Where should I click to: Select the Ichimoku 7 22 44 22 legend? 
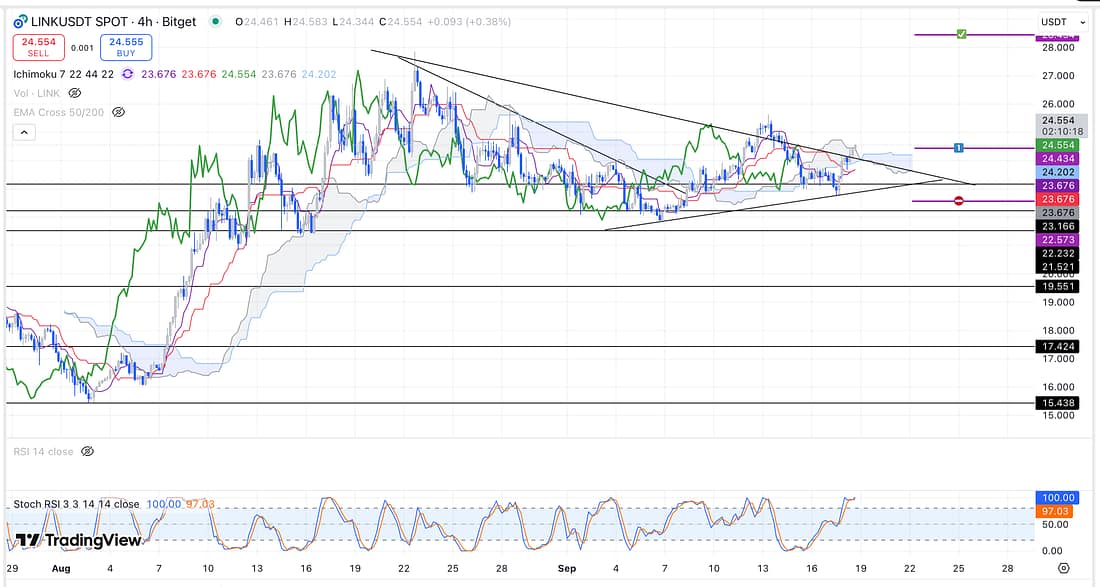tap(64, 73)
